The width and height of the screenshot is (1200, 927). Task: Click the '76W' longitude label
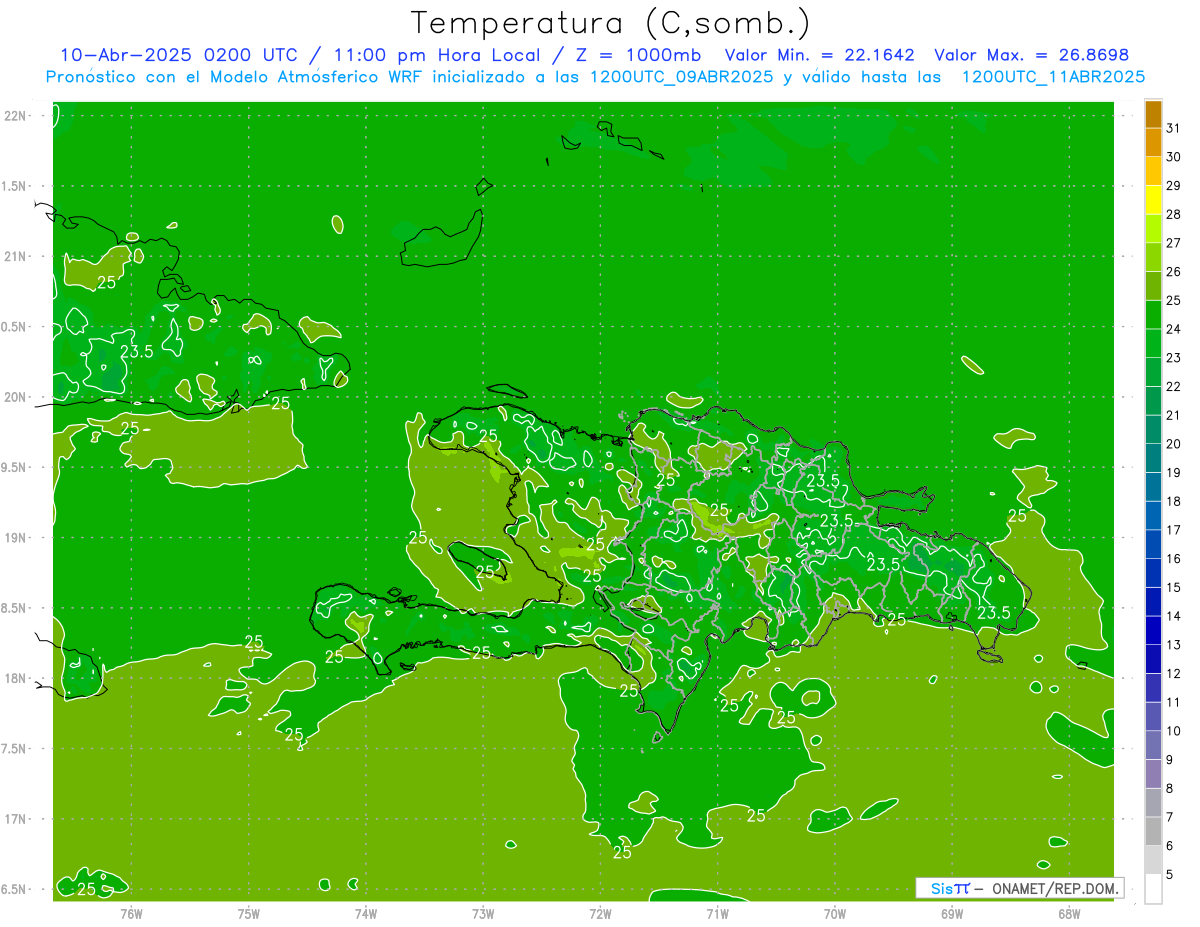131,914
